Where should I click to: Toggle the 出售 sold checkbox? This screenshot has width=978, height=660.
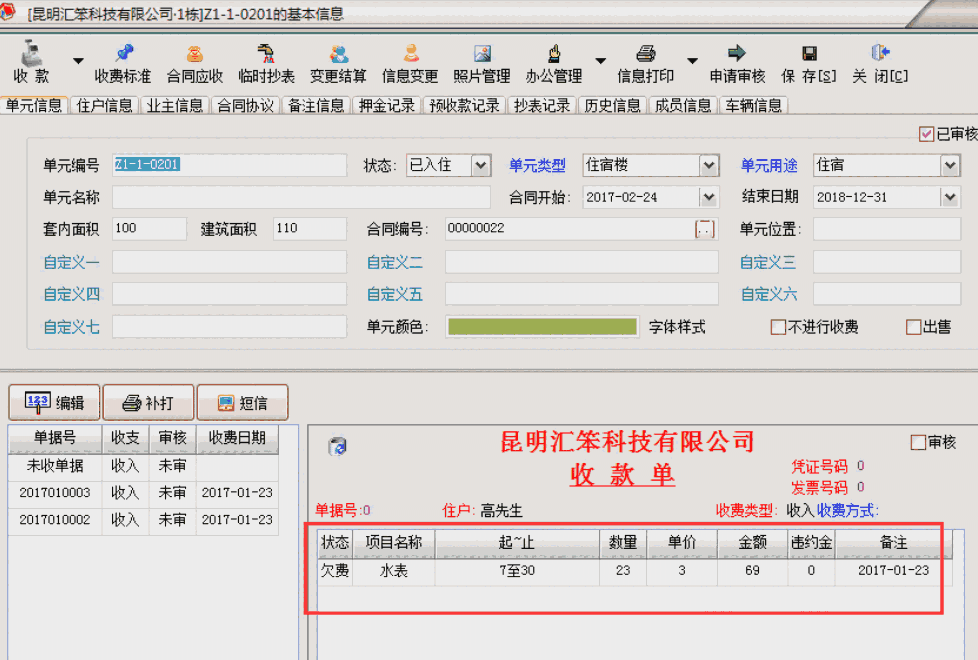click(x=911, y=327)
